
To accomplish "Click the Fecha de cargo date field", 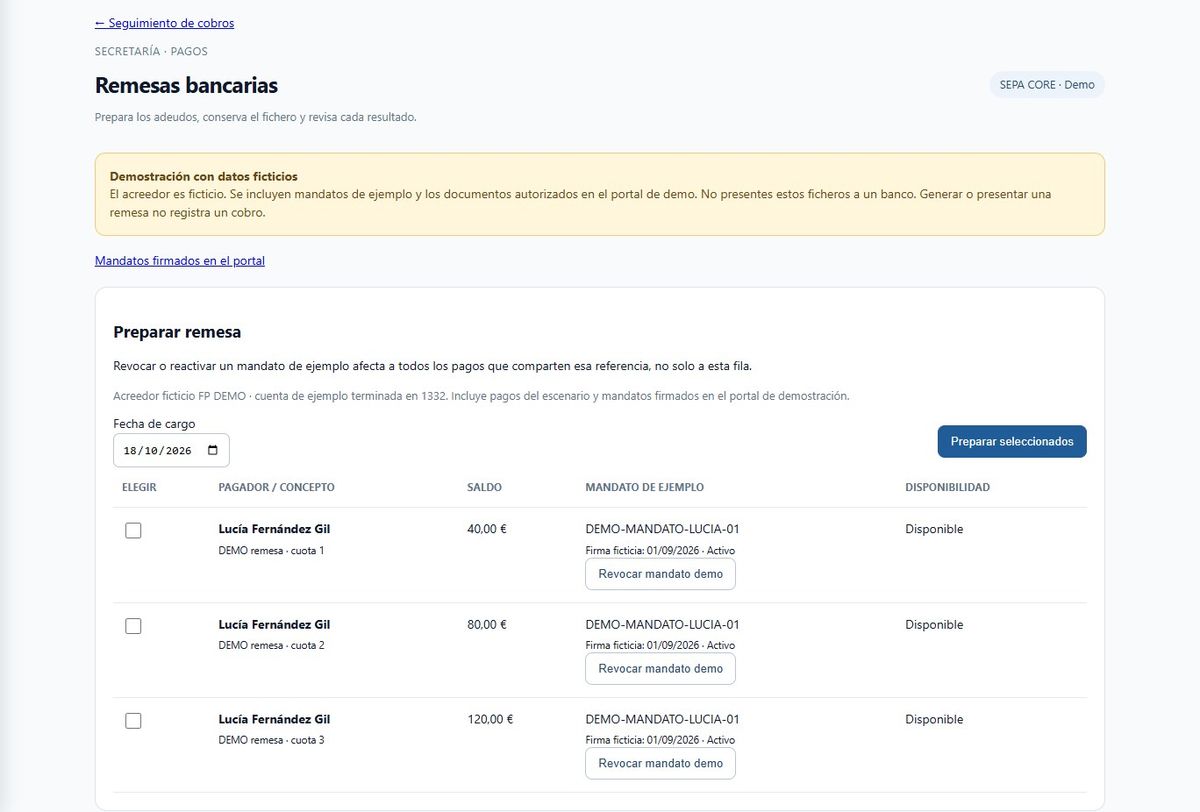I will [171, 451].
